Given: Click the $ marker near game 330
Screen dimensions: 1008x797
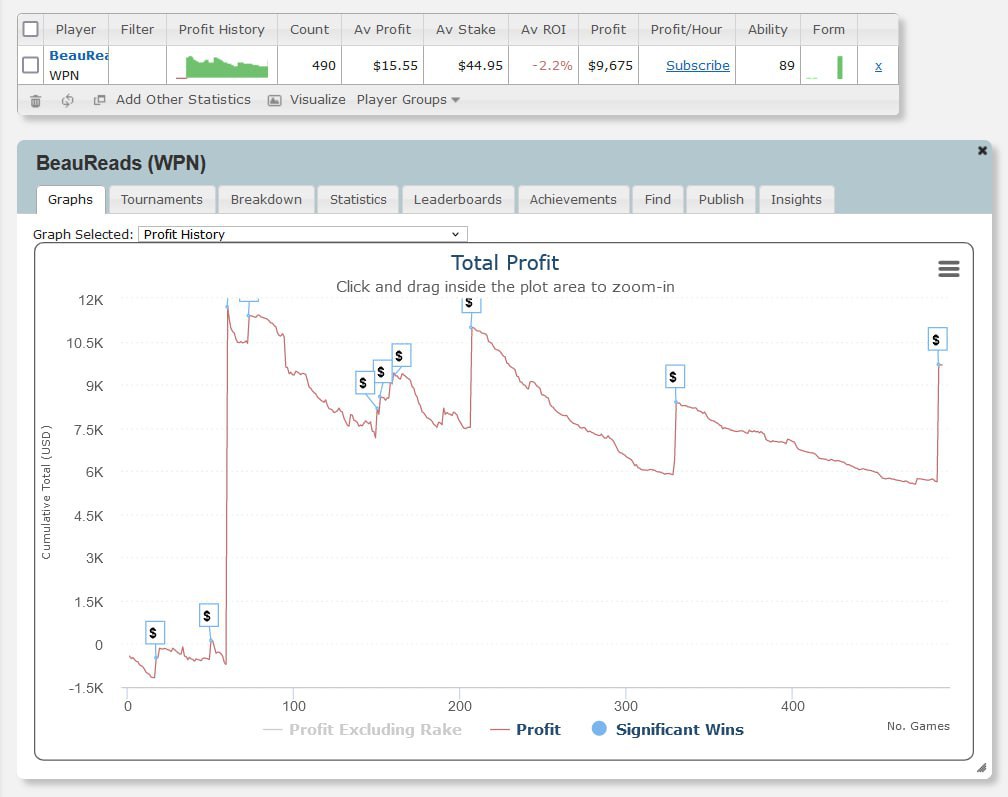Looking at the screenshot, I should click(x=674, y=377).
